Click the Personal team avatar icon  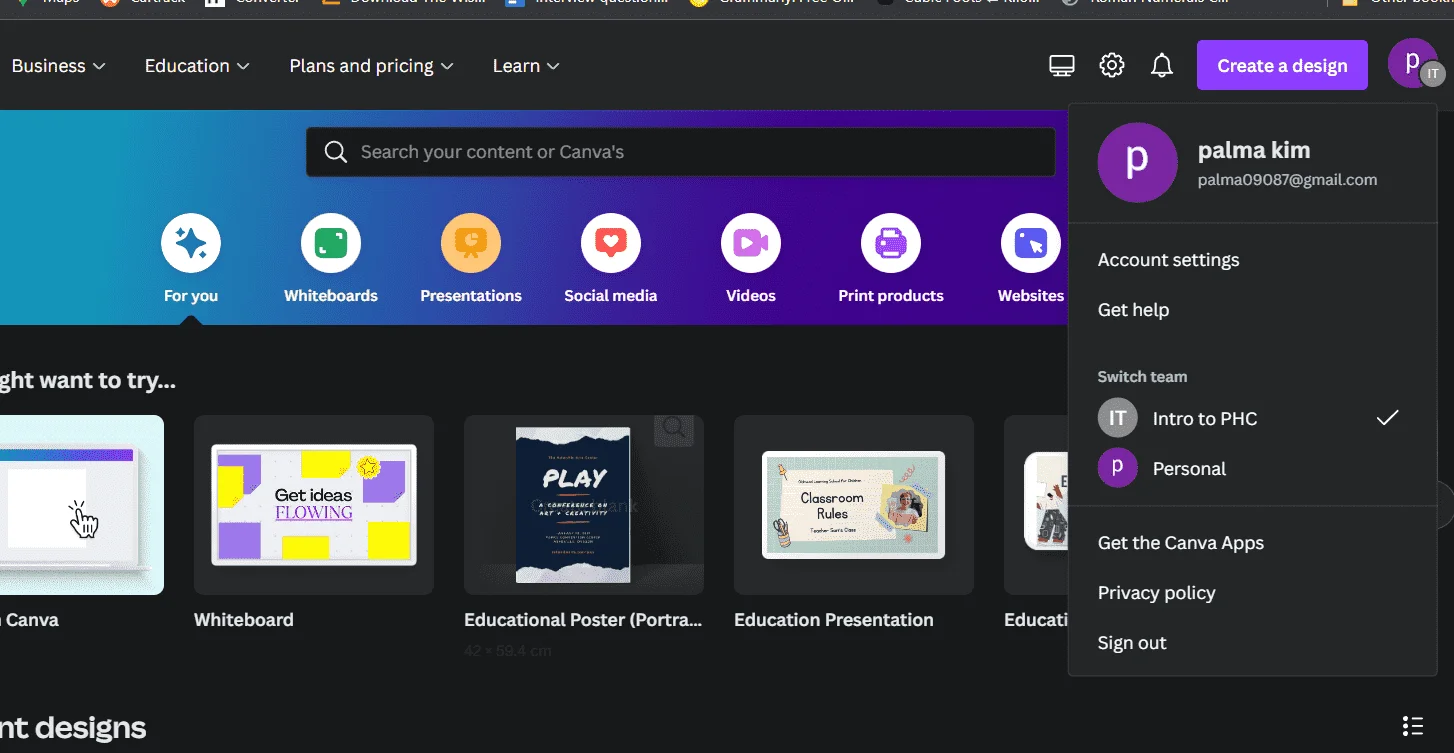tap(1118, 468)
